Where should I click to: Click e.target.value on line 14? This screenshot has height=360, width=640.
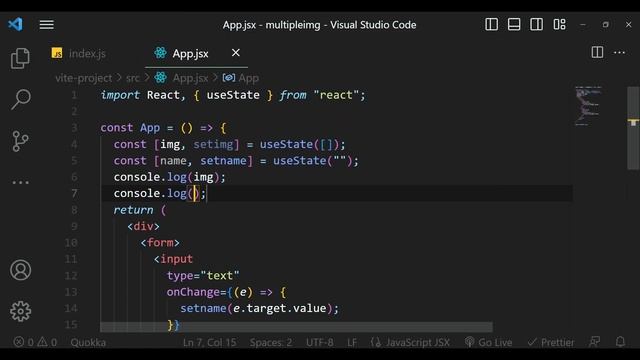click(x=280, y=308)
